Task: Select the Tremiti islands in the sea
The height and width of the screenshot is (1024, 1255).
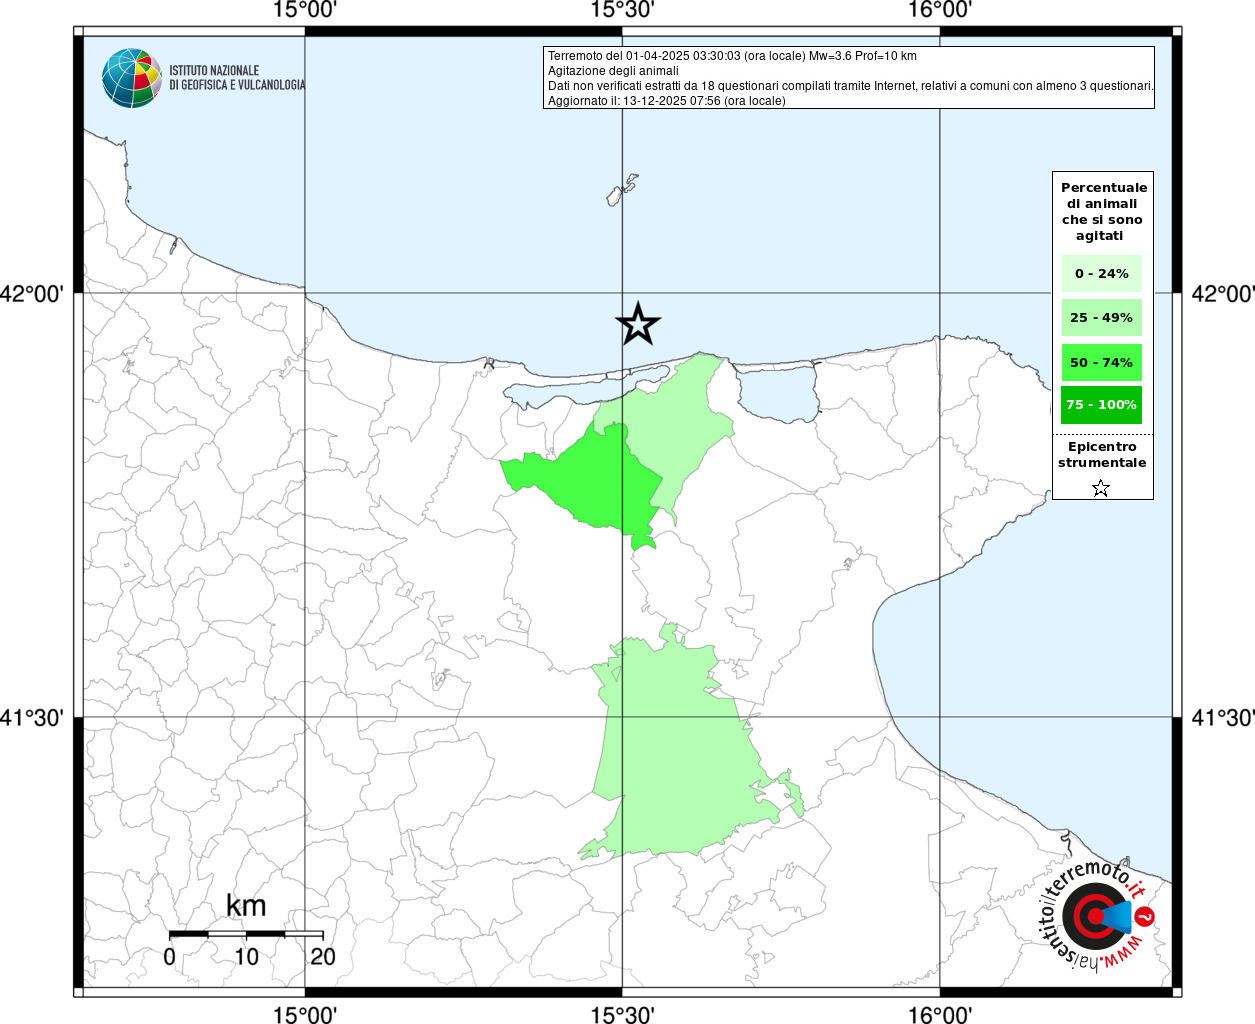Action: point(622,190)
